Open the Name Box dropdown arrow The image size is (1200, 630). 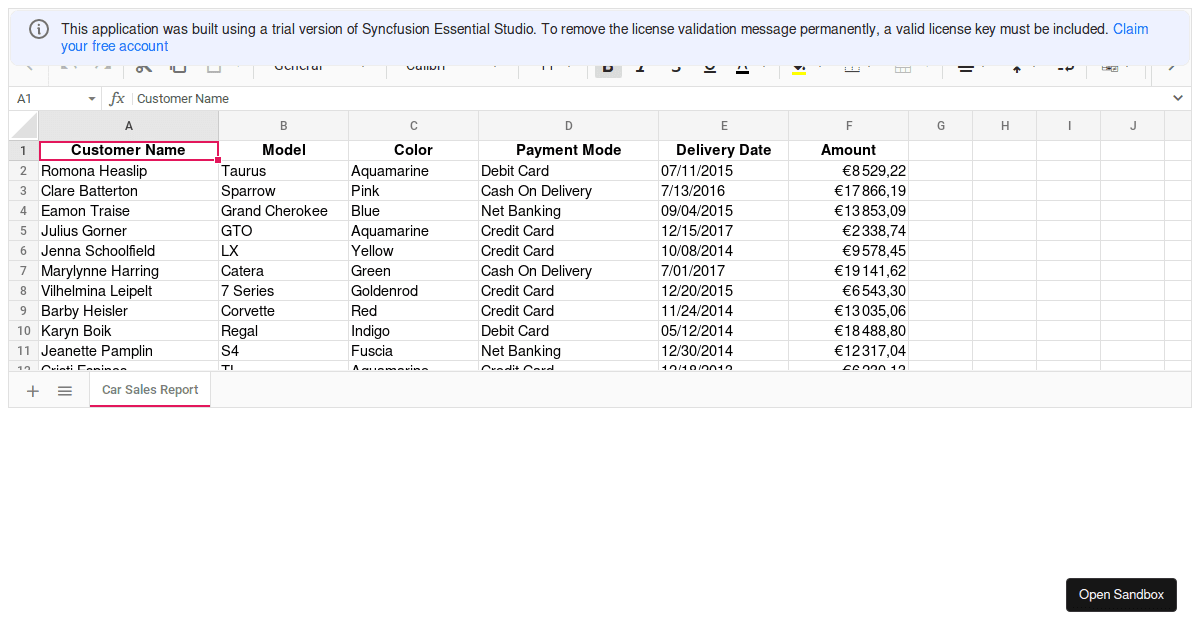click(x=92, y=99)
